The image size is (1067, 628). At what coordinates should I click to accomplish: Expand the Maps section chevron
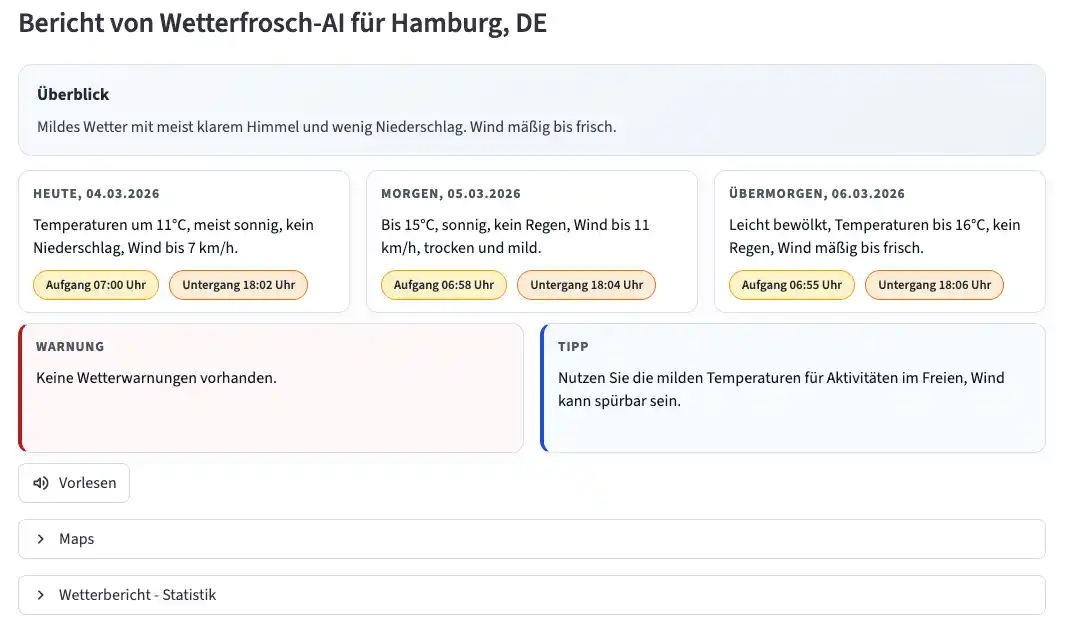point(41,539)
